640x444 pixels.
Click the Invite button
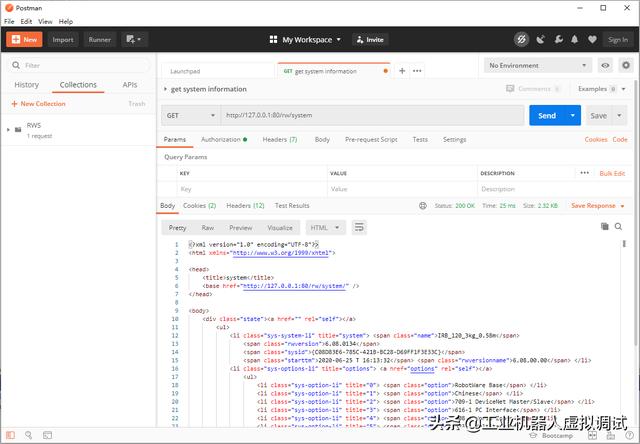tap(370, 40)
